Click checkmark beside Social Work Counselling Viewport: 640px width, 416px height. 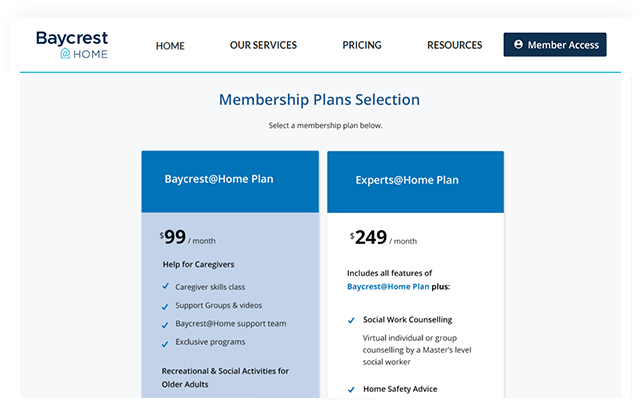[351, 320]
